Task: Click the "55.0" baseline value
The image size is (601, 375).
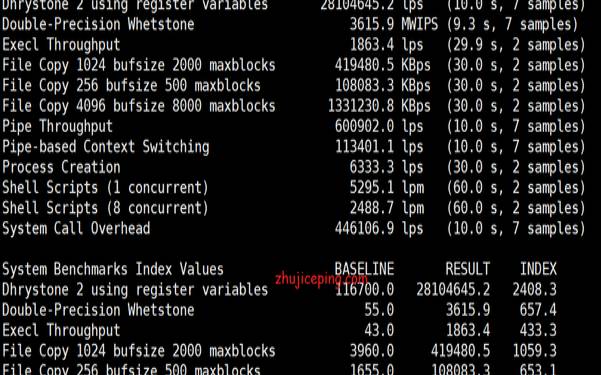Action: [379, 310]
